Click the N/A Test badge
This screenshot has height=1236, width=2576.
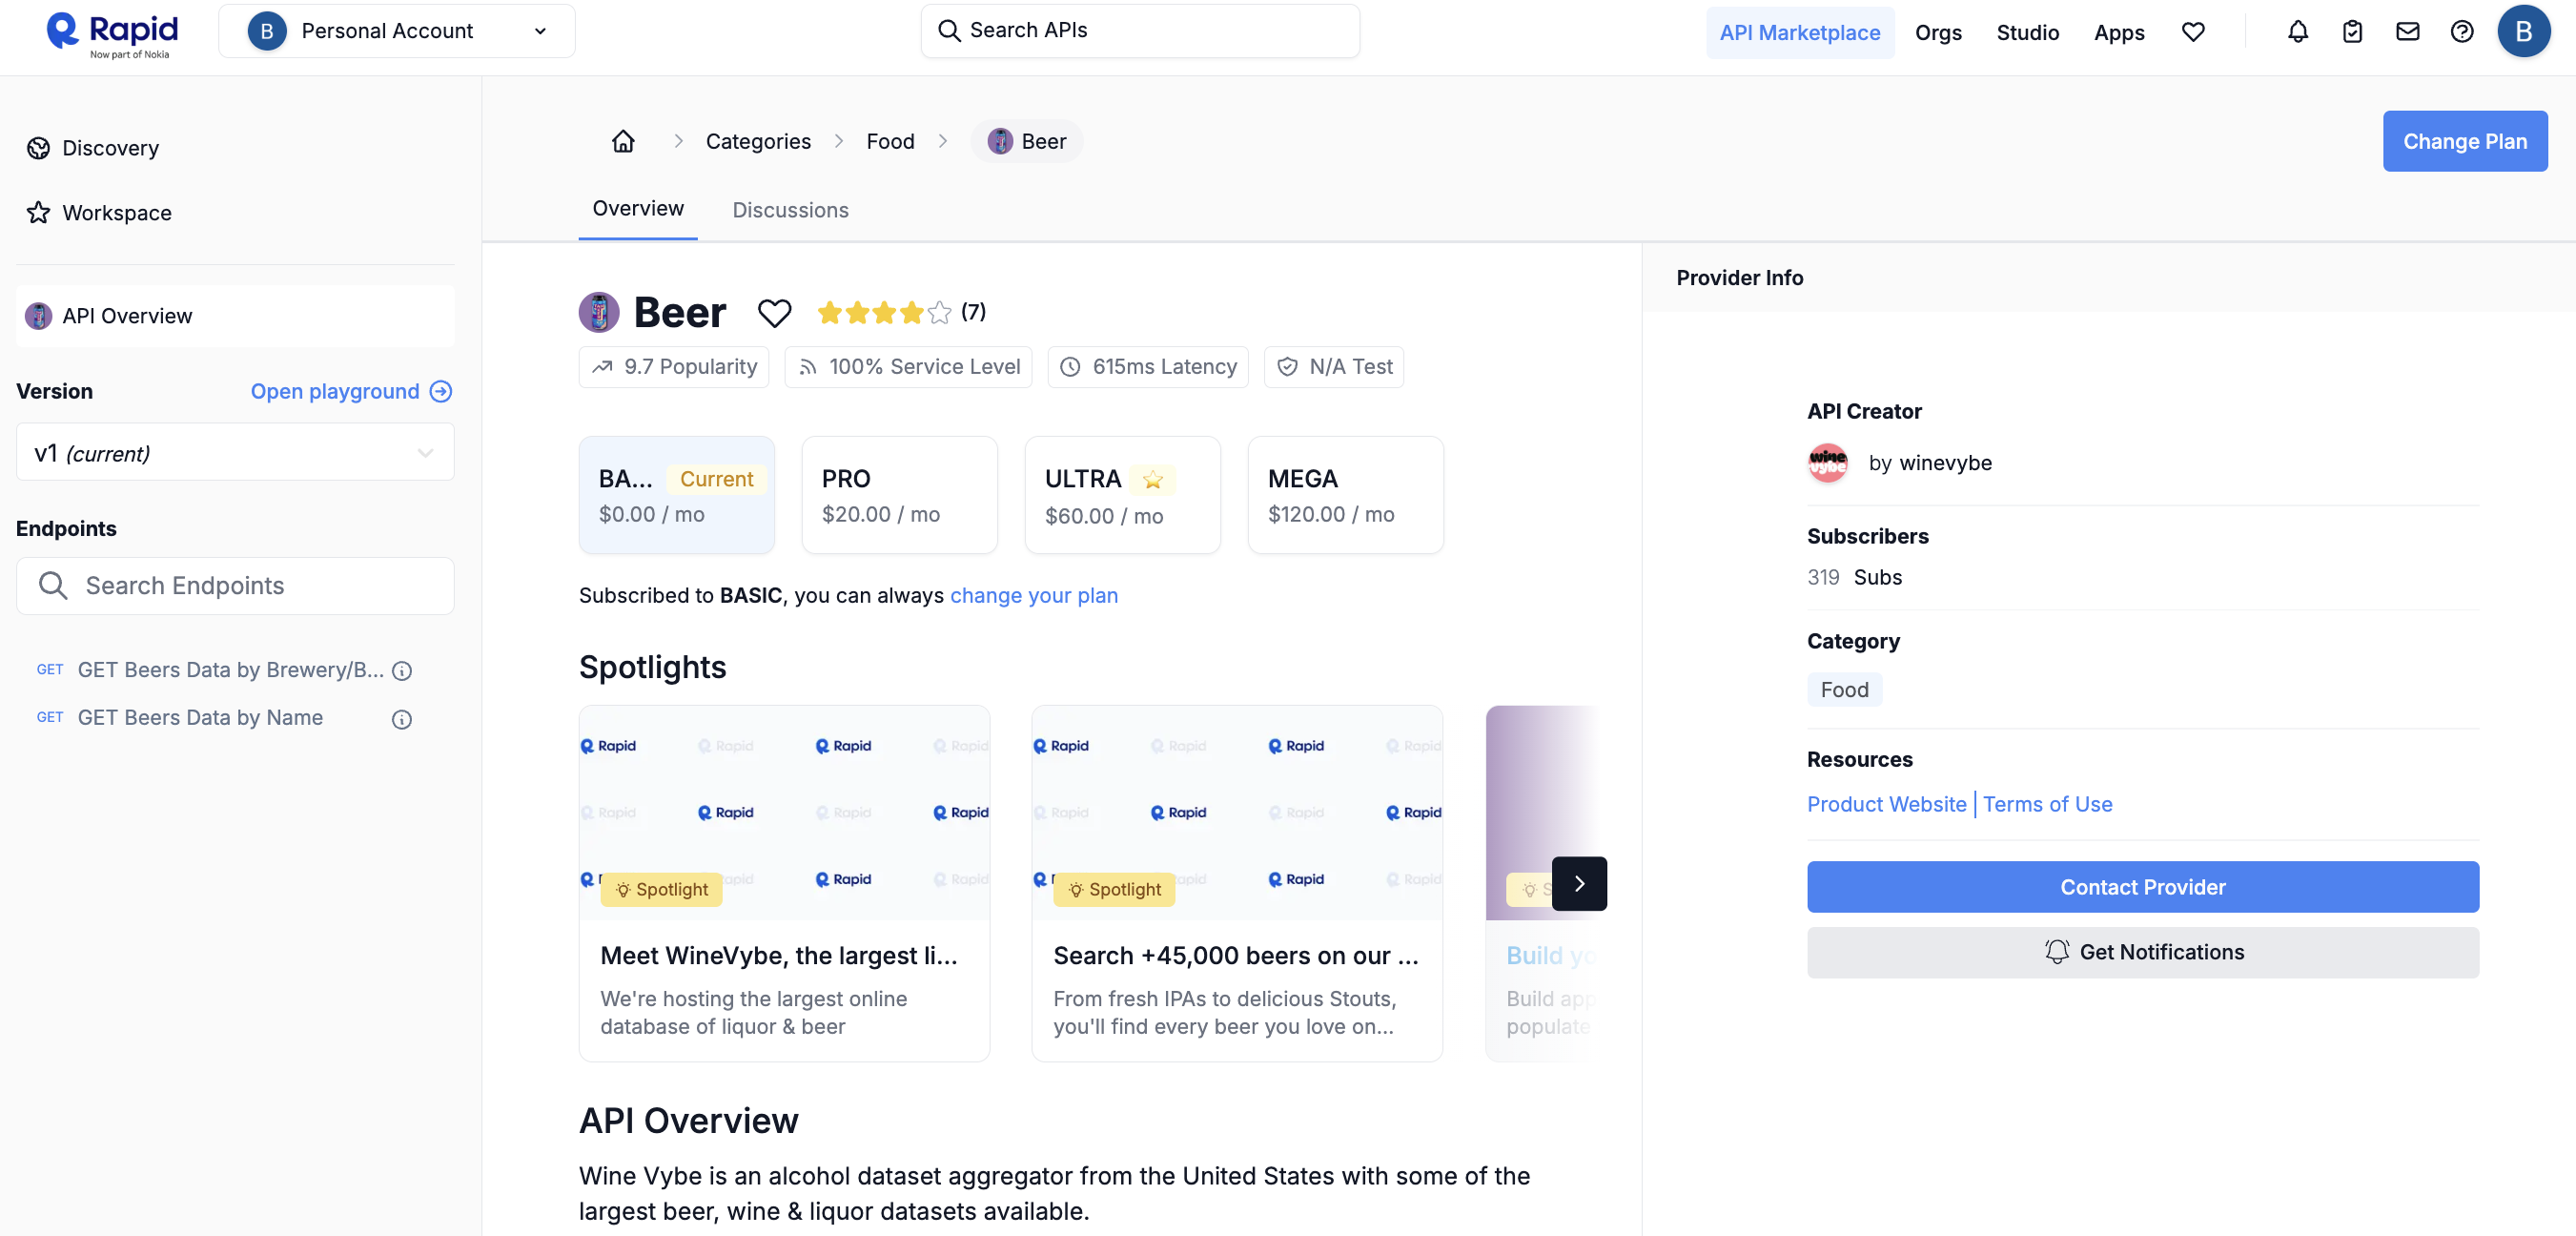pyautogui.click(x=1333, y=367)
